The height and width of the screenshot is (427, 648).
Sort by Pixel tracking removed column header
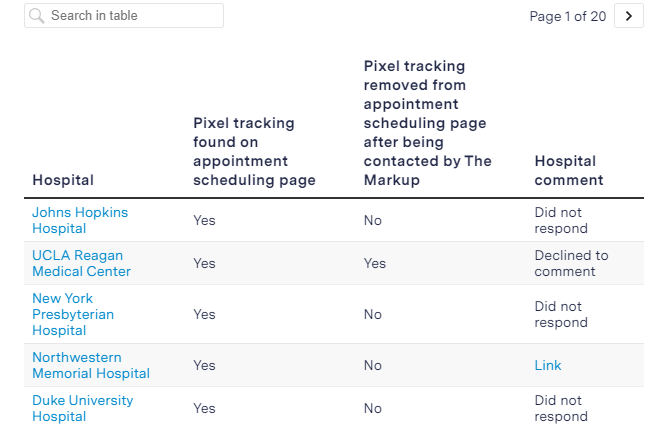click(x=428, y=123)
